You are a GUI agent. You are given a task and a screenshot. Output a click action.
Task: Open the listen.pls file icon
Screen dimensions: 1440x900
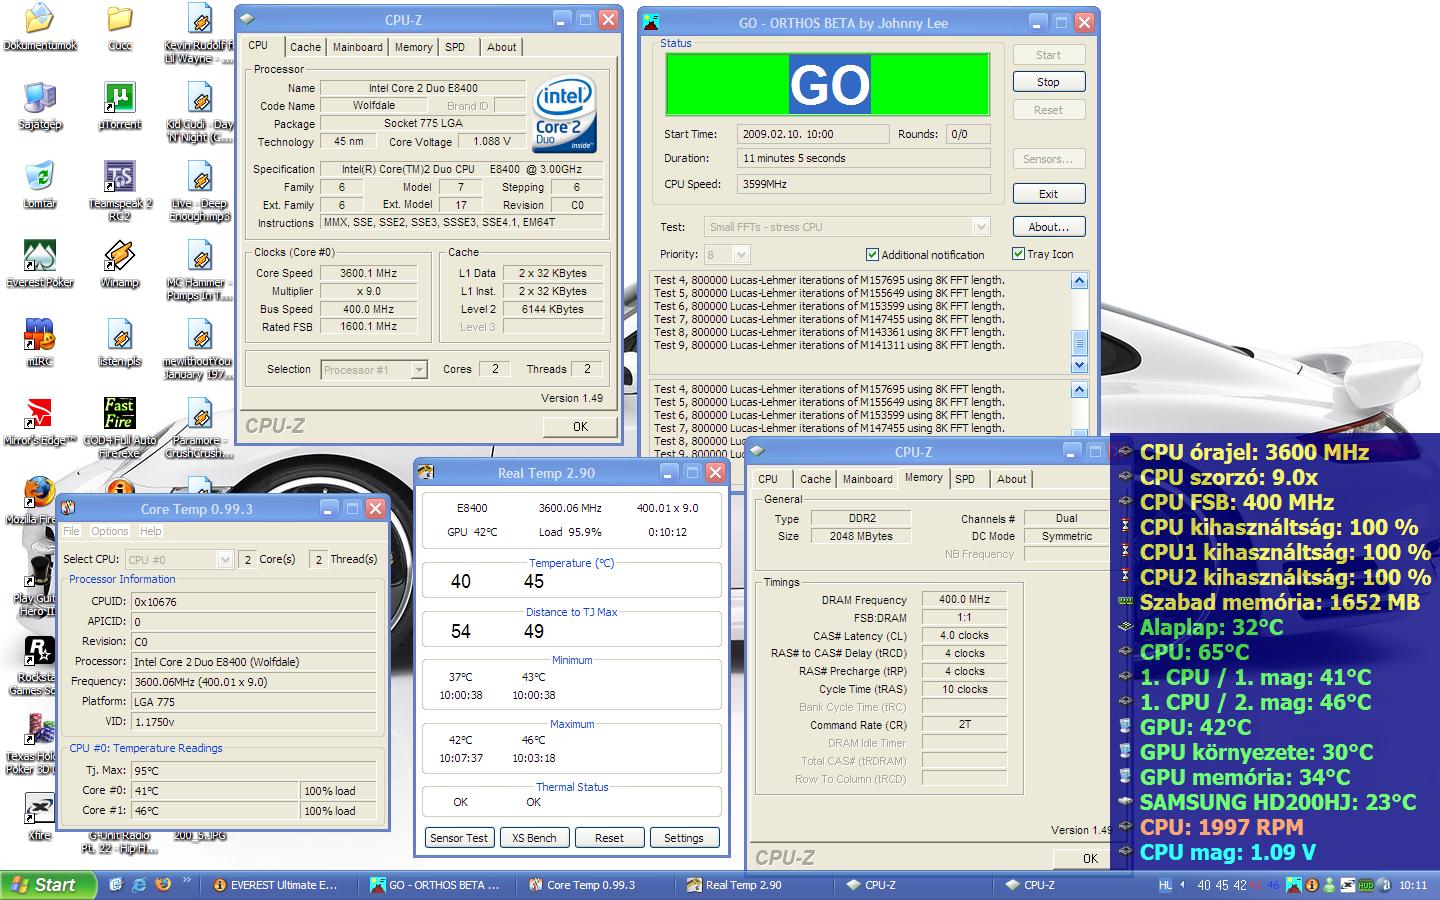[x=119, y=342]
